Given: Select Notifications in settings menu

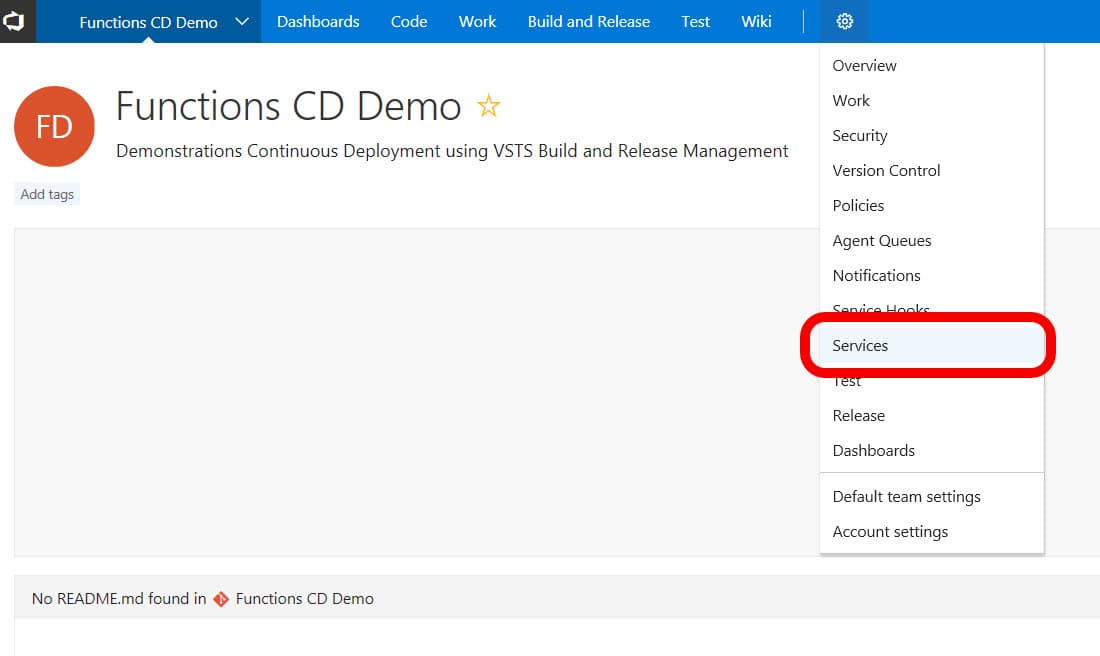Looking at the screenshot, I should click(x=932, y=276).
